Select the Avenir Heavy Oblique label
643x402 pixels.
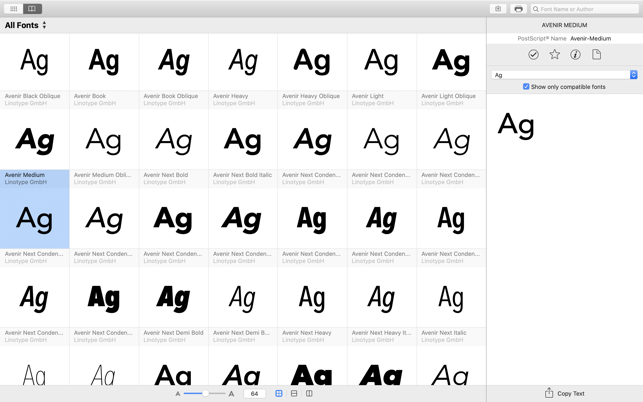coord(311,96)
